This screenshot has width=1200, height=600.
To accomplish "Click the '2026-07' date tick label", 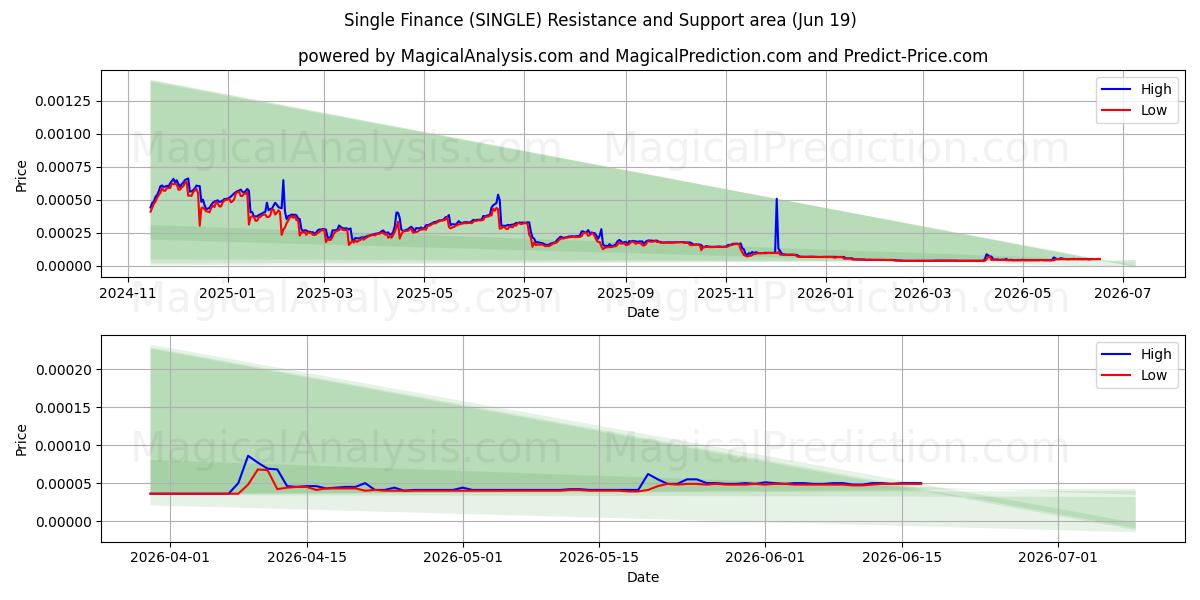I will [1124, 293].
